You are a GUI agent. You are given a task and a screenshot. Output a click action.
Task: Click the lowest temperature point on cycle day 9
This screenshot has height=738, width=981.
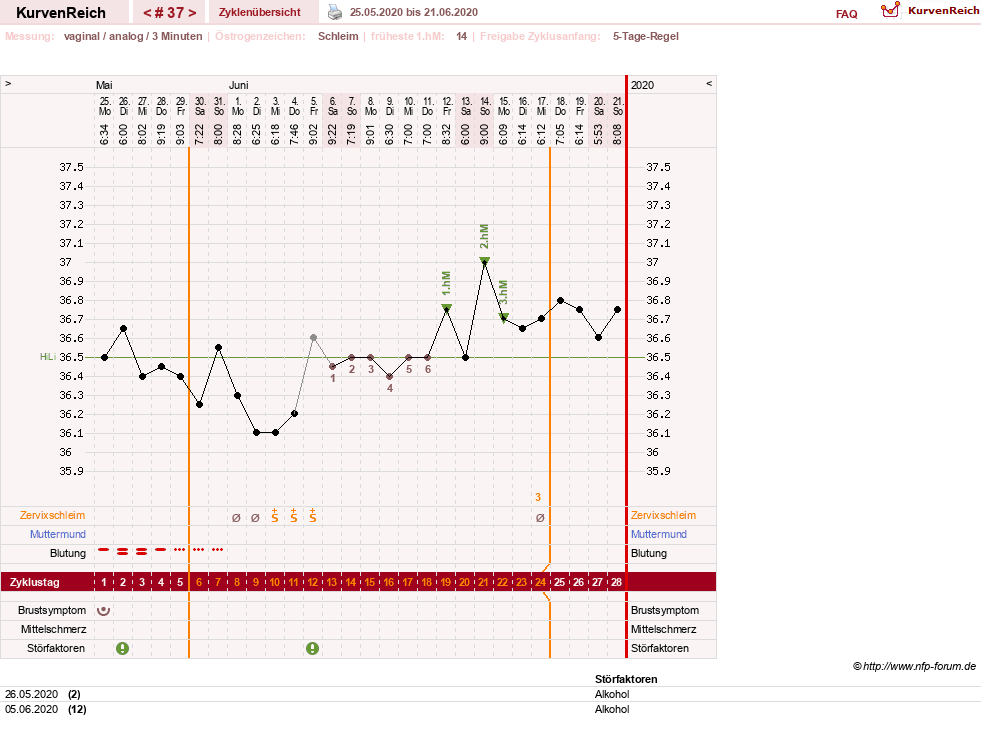pos(257,433)
